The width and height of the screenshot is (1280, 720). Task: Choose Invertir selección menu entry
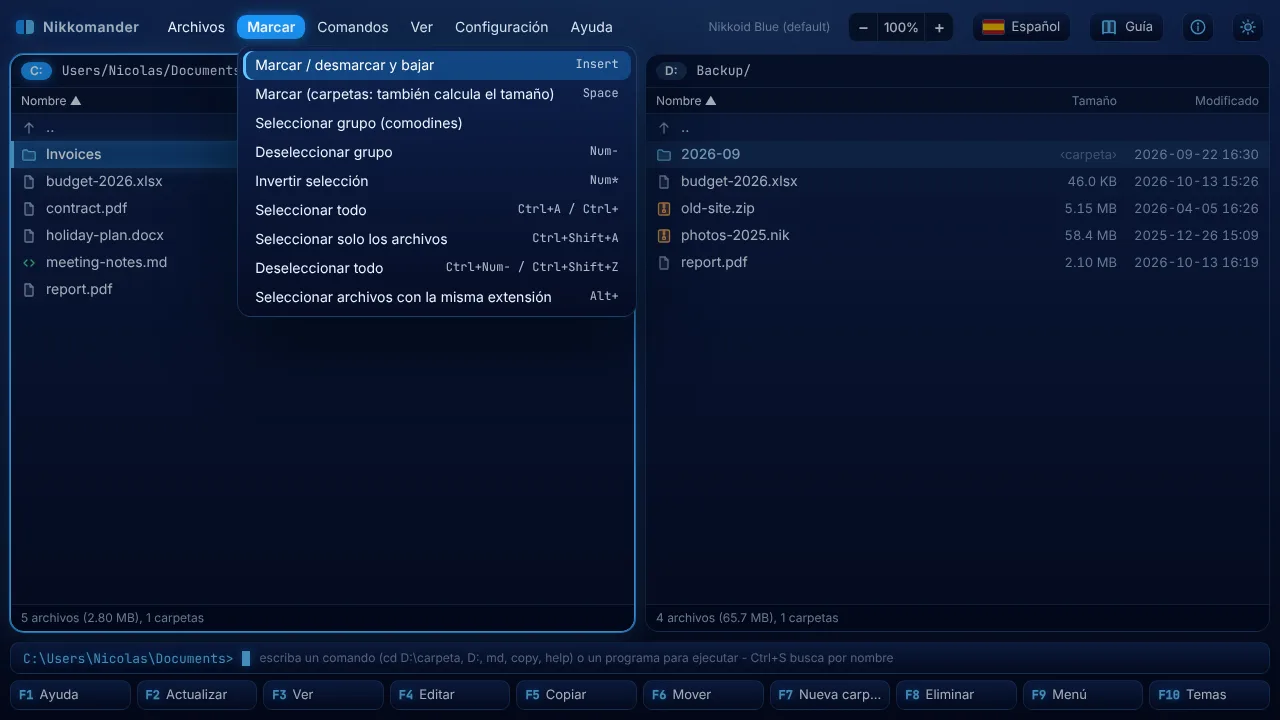tap(437, 181)
